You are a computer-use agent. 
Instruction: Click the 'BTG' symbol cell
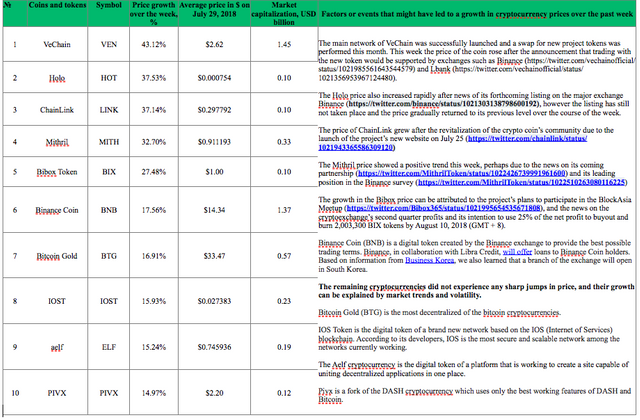pyautogui.click(x=109, y=256)
